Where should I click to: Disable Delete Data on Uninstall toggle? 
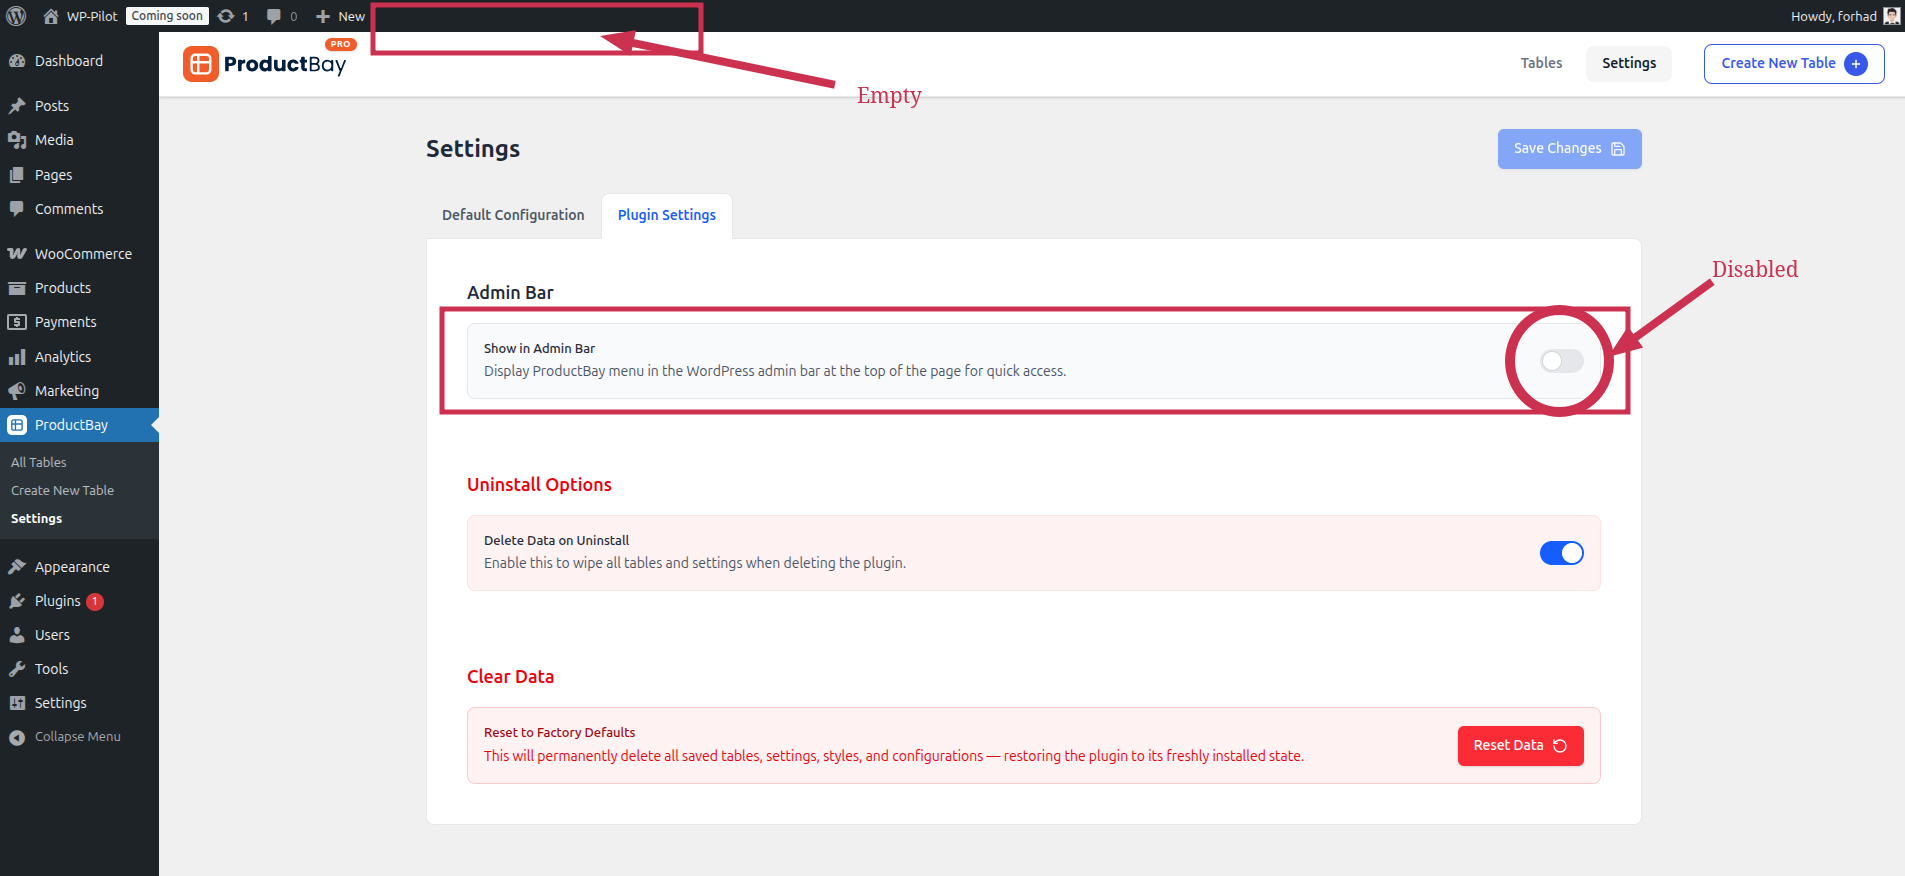(1561, 553)
